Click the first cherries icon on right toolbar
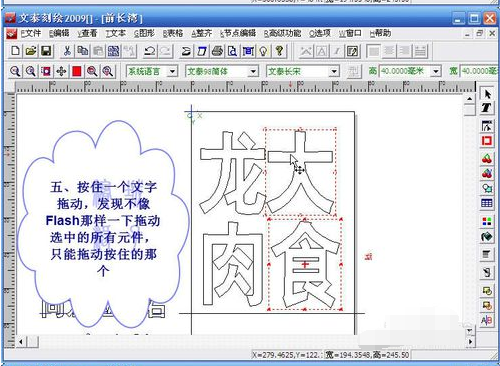 point(486,158)
